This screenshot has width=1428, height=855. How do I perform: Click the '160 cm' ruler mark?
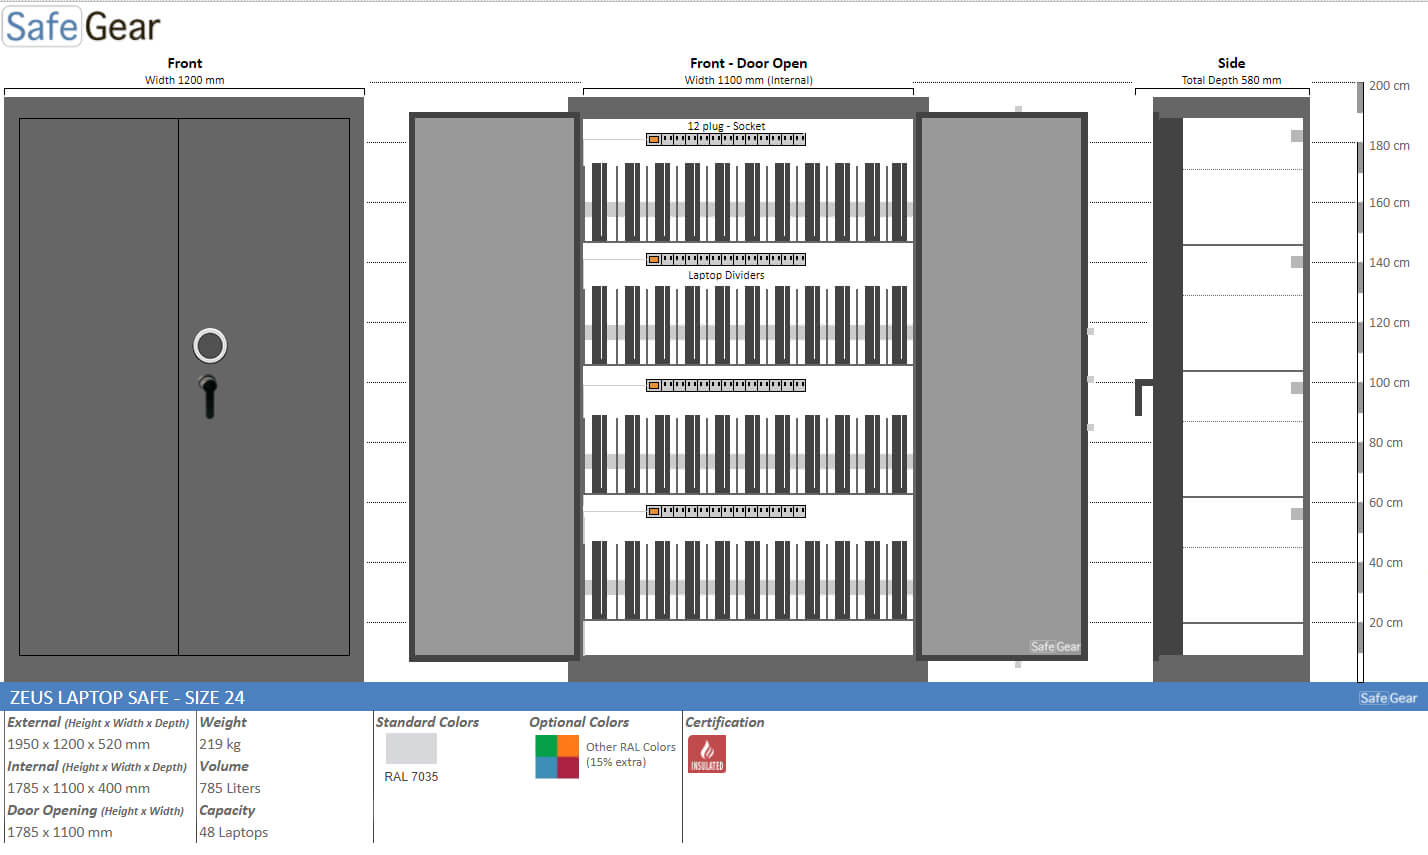[1389, 203]
